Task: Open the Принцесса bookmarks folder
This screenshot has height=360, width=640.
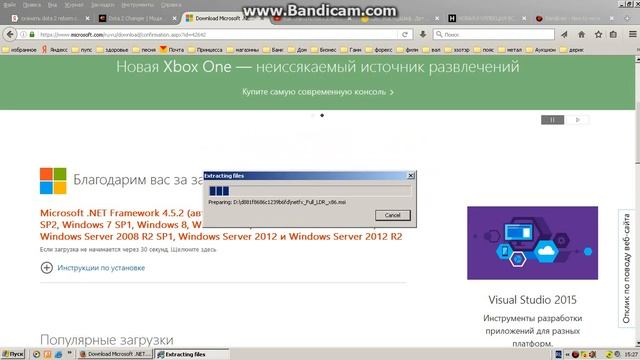Action: pyautogui.click(x=205, y=50)
